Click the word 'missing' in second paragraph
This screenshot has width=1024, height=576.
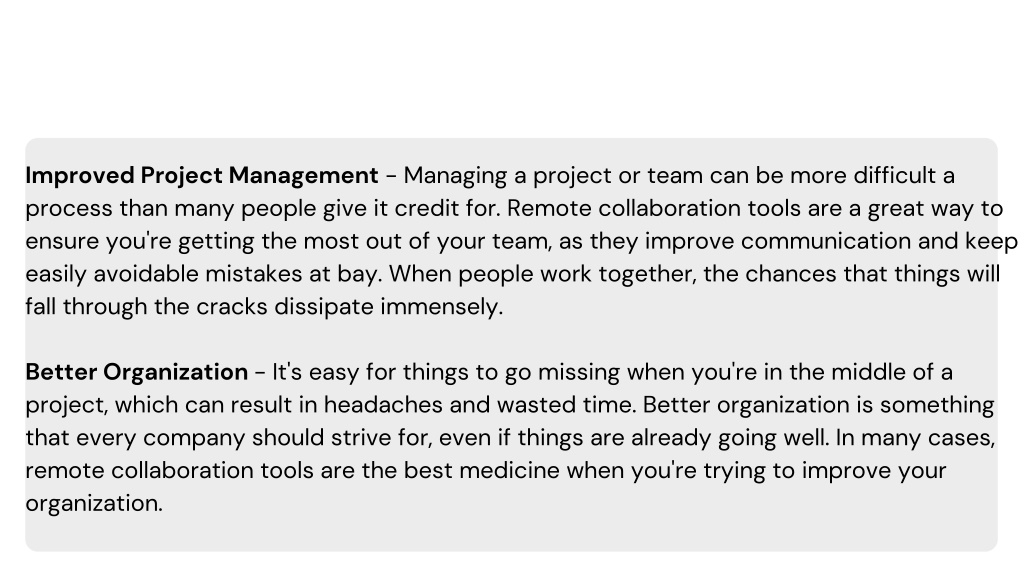pyautogui.click(x=579, y=372)
